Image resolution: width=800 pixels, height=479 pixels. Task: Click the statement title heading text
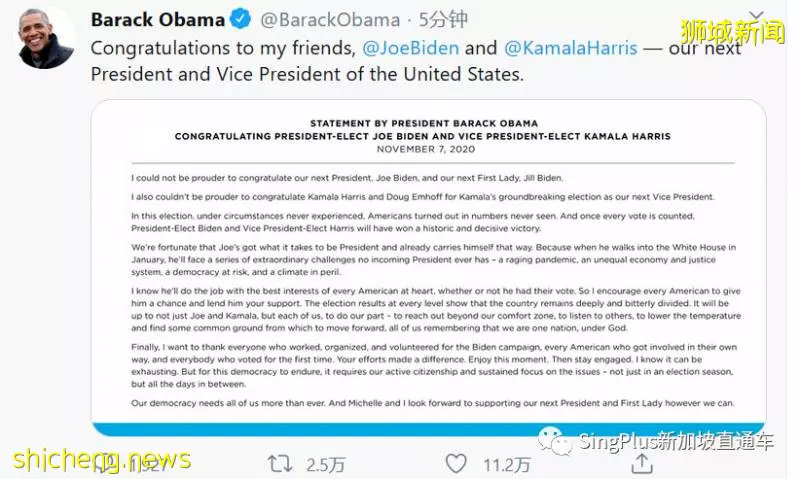[423, 130]
